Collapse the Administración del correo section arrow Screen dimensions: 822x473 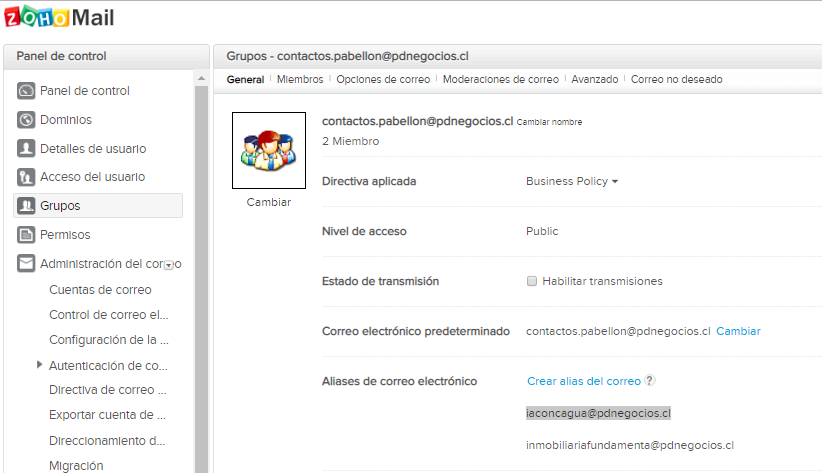169,265
